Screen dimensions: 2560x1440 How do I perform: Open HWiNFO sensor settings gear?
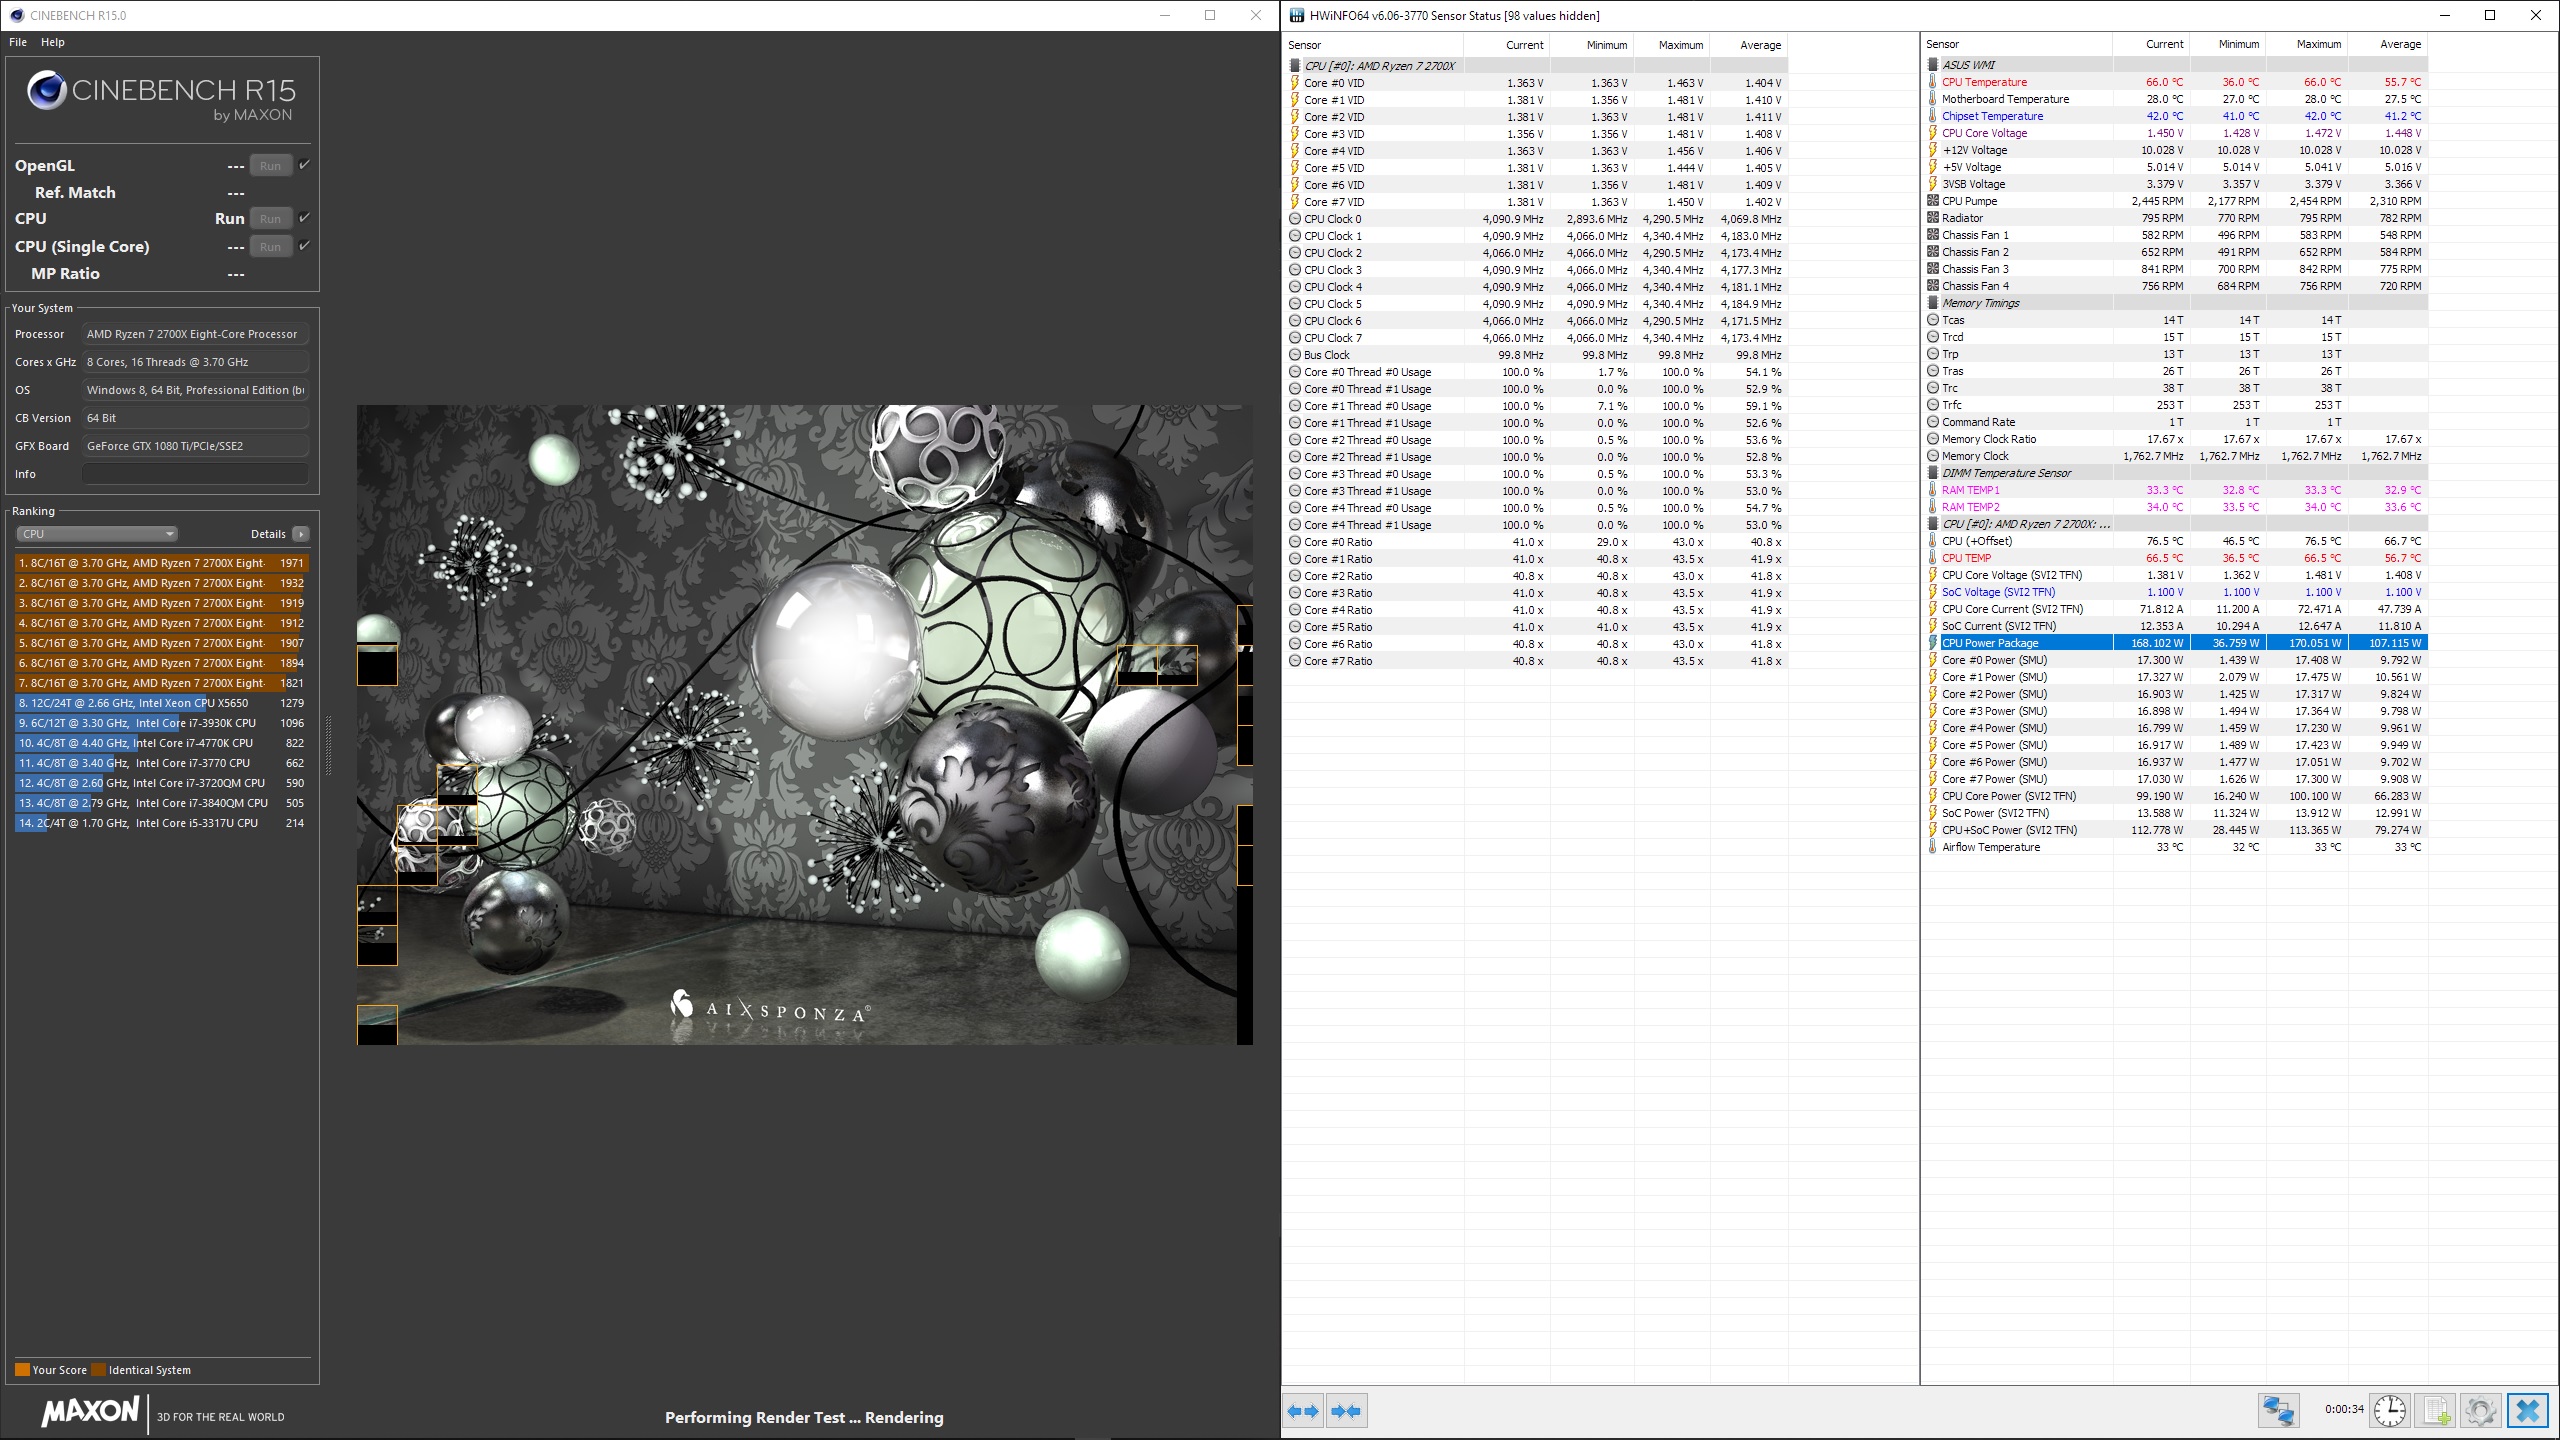pos(2480,1410)
